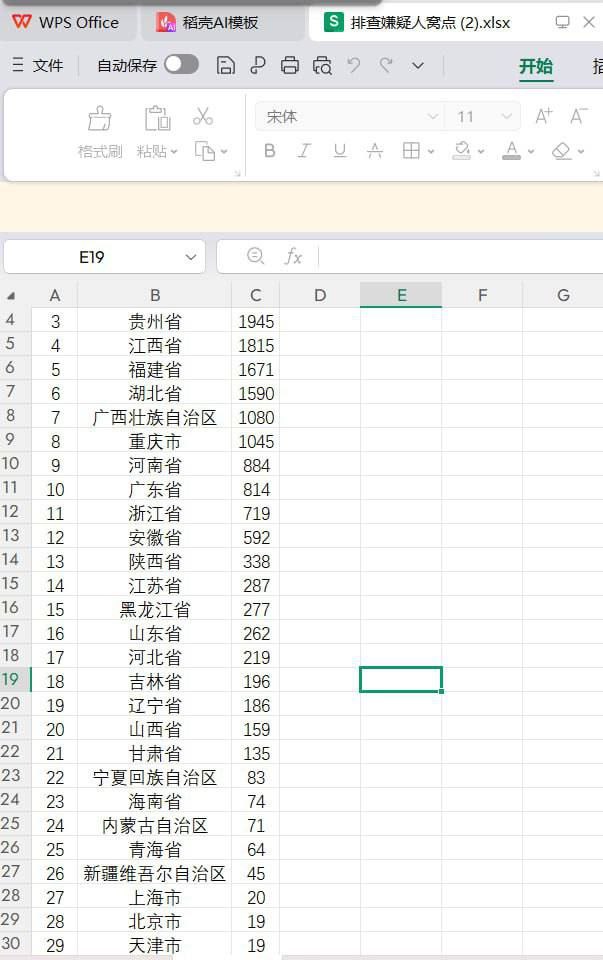Expand the name box E19 dropdown
603x960 pixels.
click(190, 257)
